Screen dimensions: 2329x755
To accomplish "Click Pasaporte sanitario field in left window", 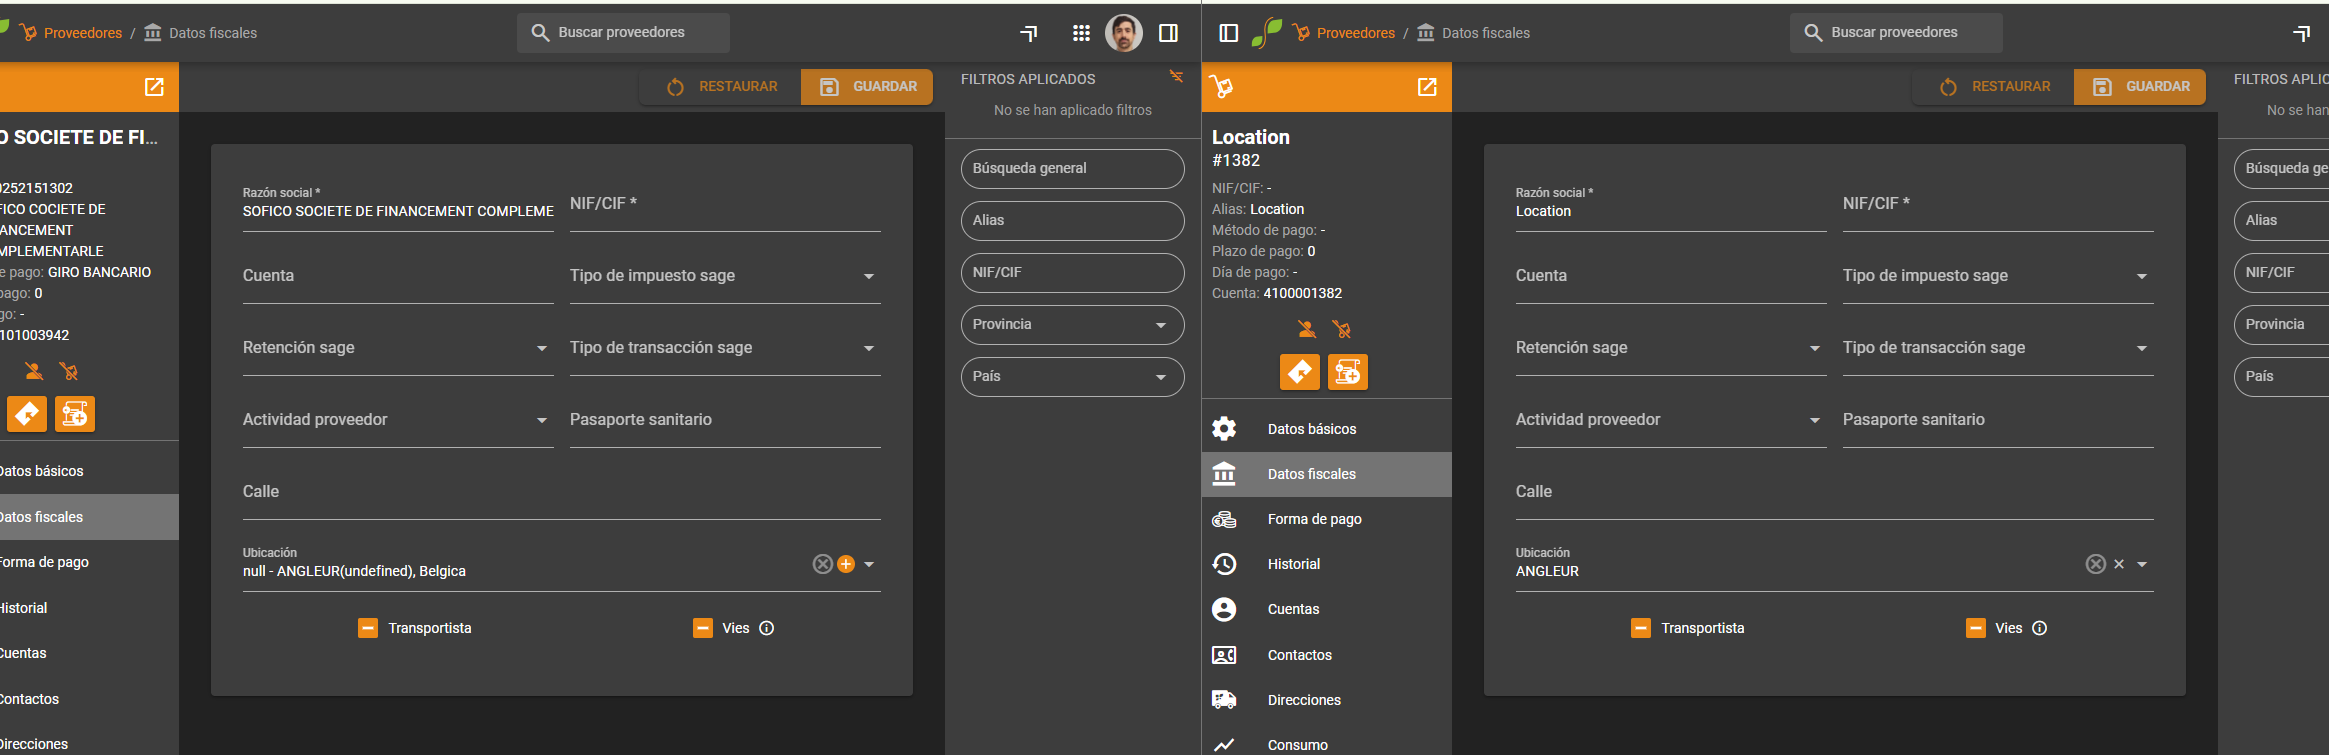I will (725, 420).
